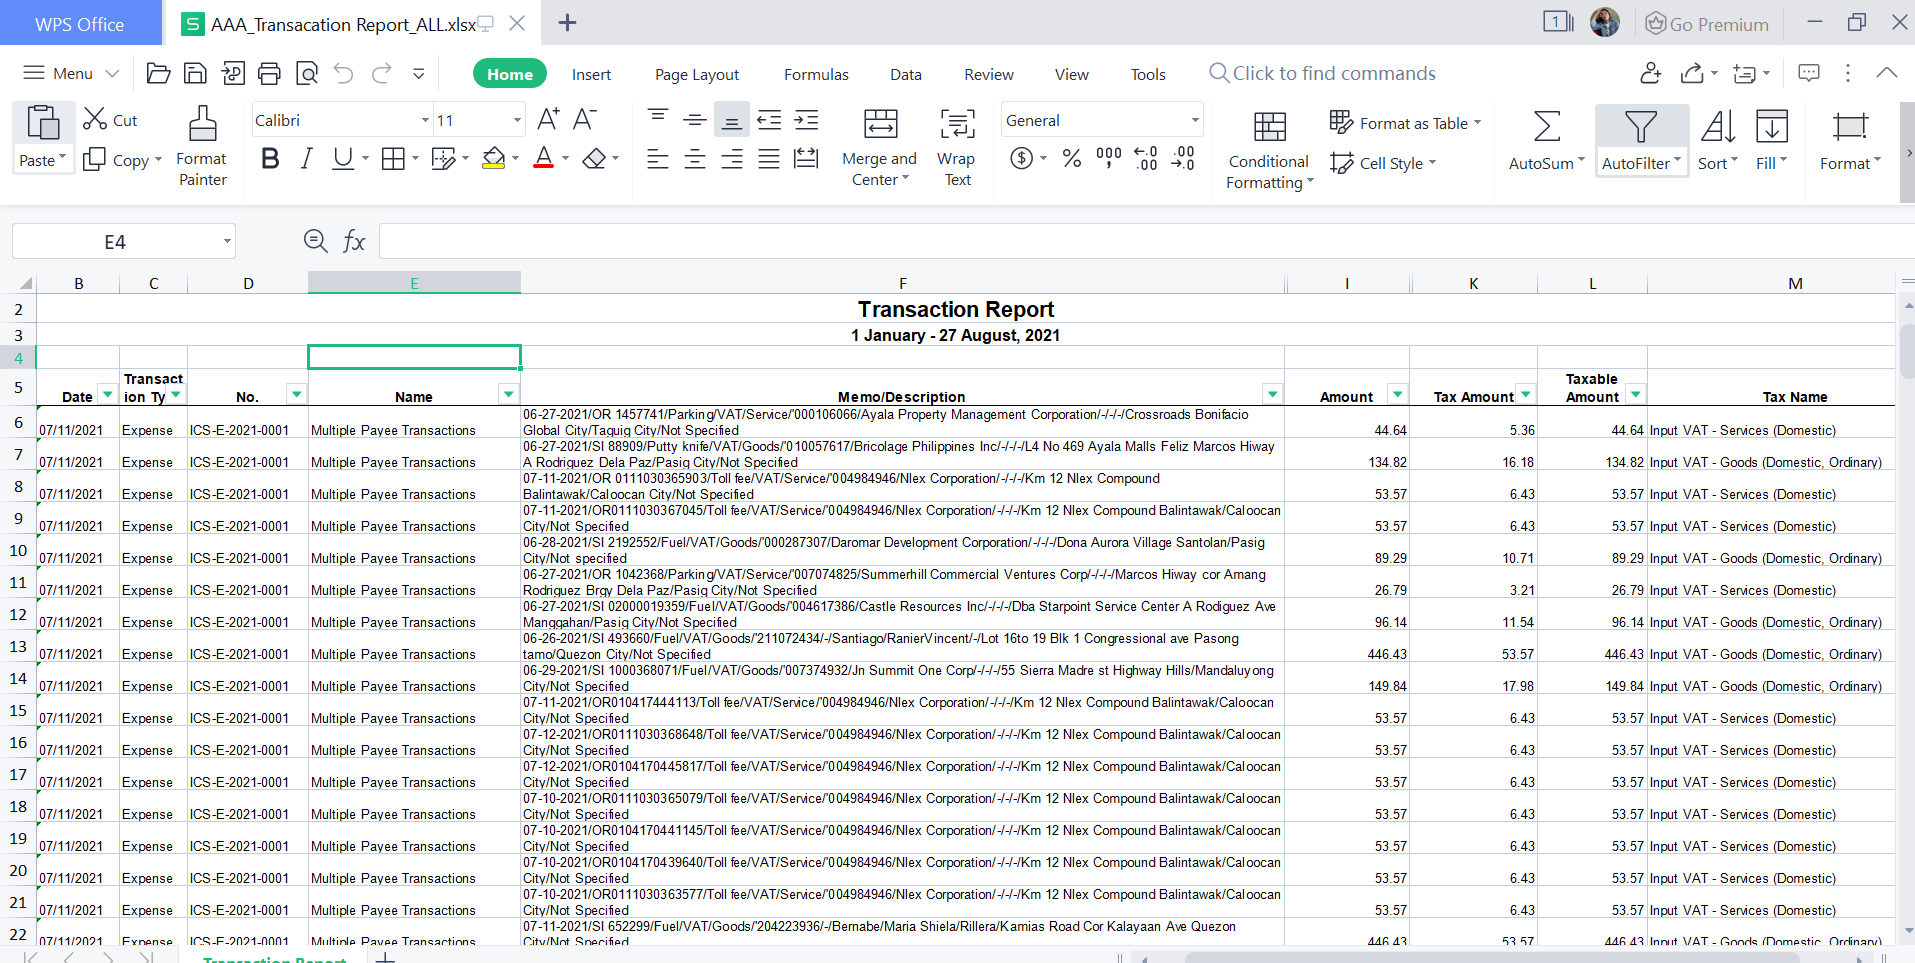Screen dimensions: 1915x963
Task: Toggle Italic formatting
Action: tap(307, 159)
